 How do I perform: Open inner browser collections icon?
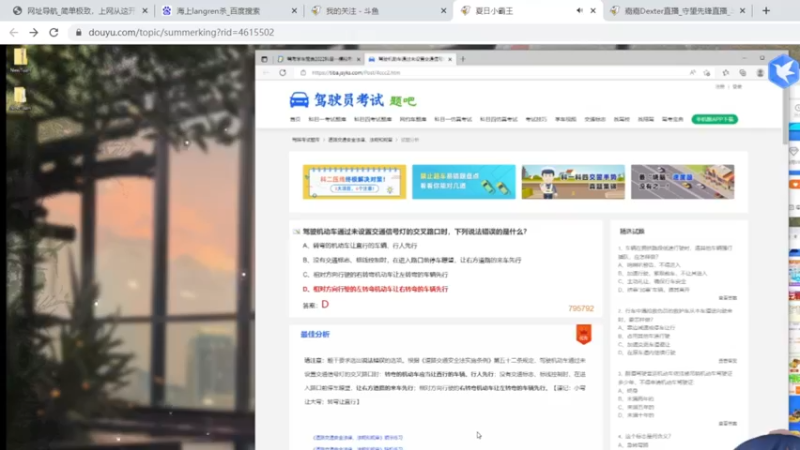pyautogui.click(x=742, y=73)
